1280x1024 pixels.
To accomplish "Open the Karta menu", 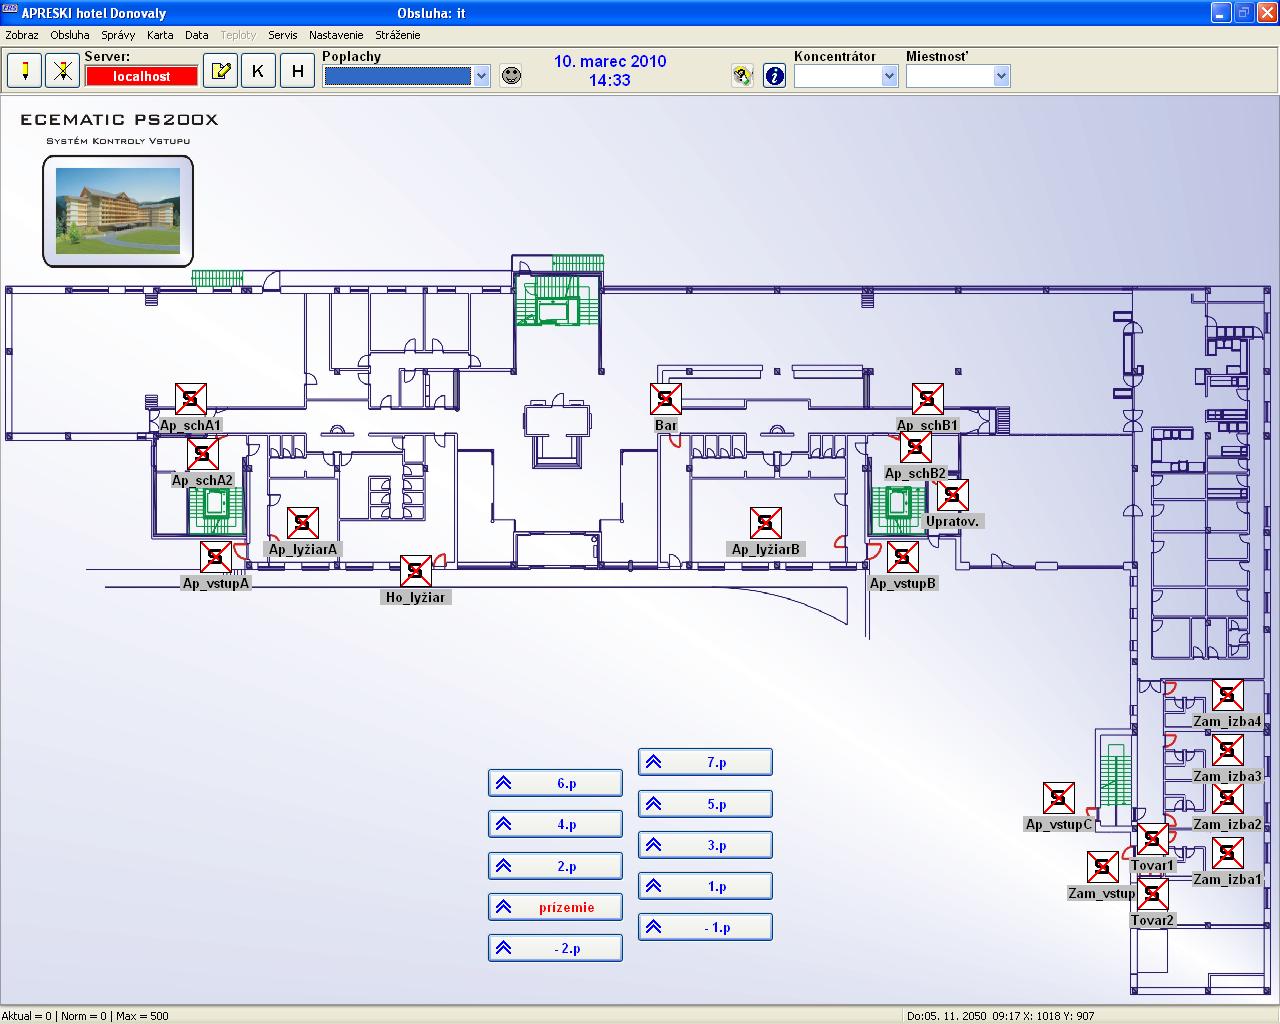I will coord(160,35).
